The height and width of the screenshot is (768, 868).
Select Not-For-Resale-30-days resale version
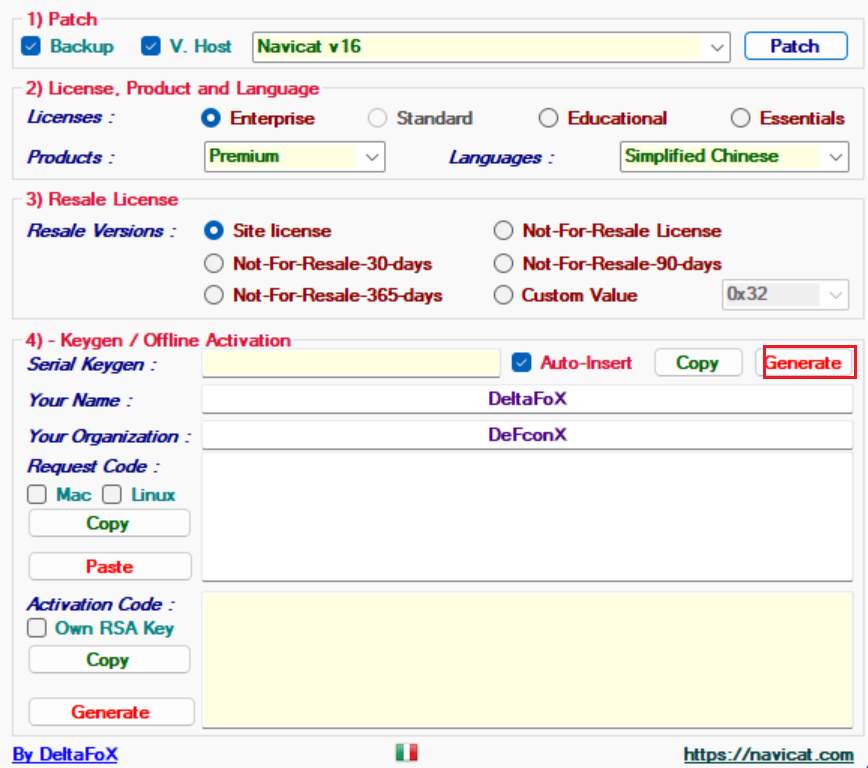coord(213,264)
